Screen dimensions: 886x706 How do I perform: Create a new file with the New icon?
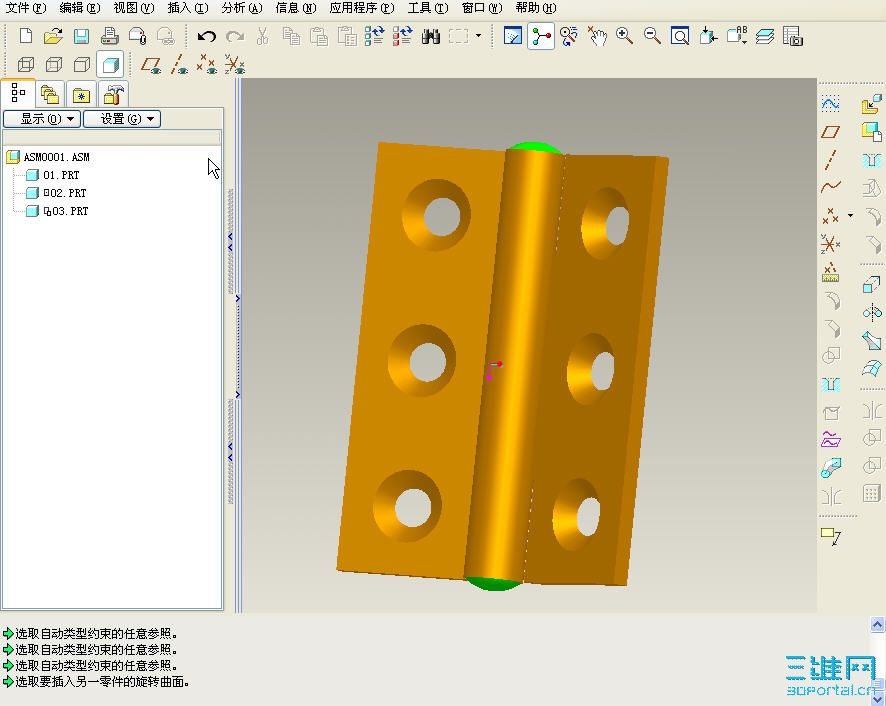coord(25,36)
